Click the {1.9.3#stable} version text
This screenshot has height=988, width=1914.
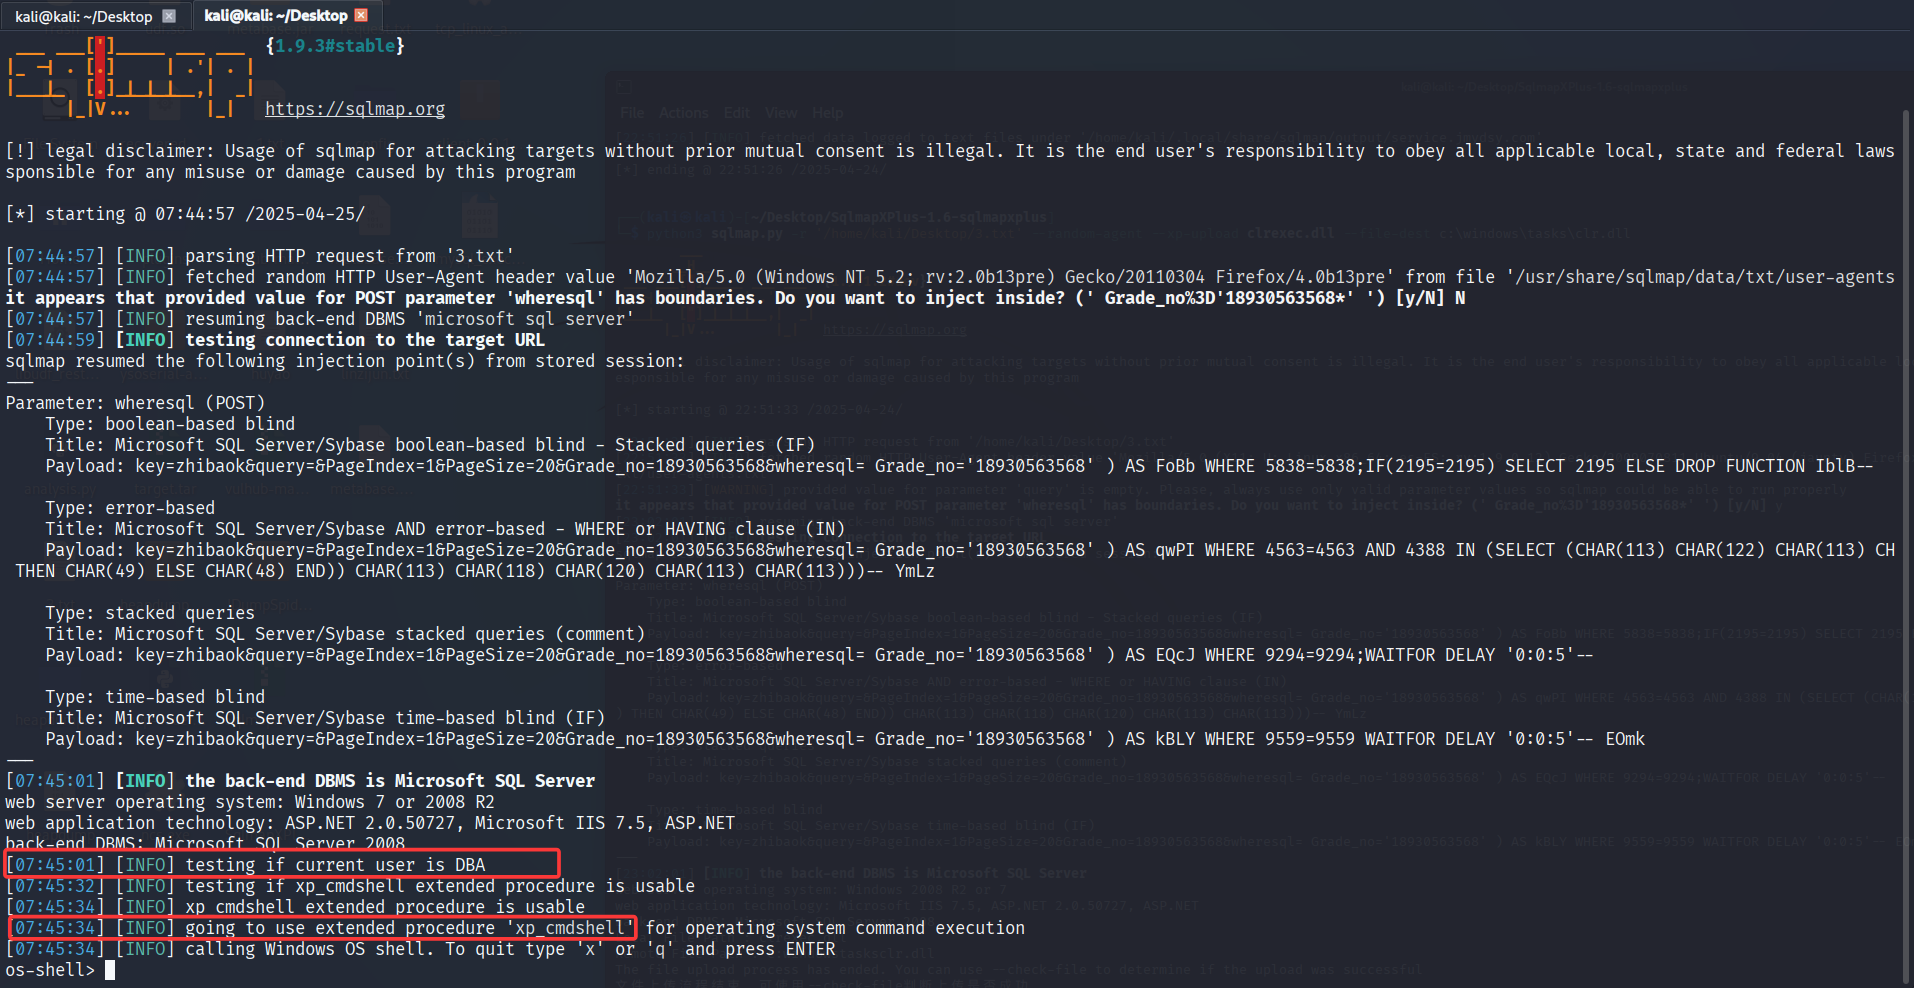(x=335, y=46)
